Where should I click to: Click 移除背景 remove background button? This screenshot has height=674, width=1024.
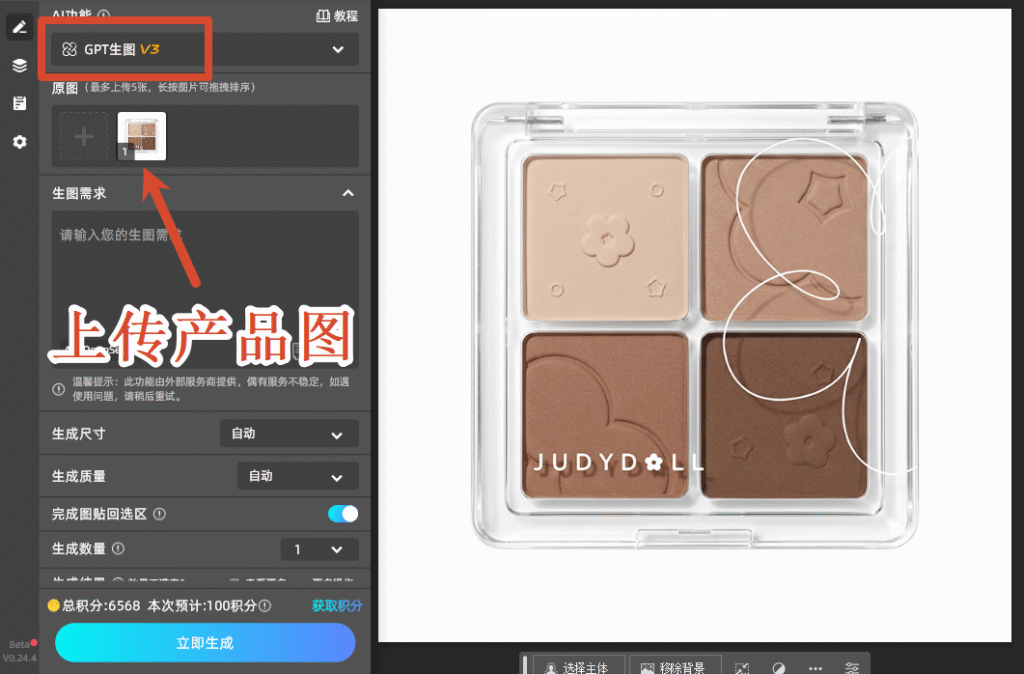tap(675, 666)
